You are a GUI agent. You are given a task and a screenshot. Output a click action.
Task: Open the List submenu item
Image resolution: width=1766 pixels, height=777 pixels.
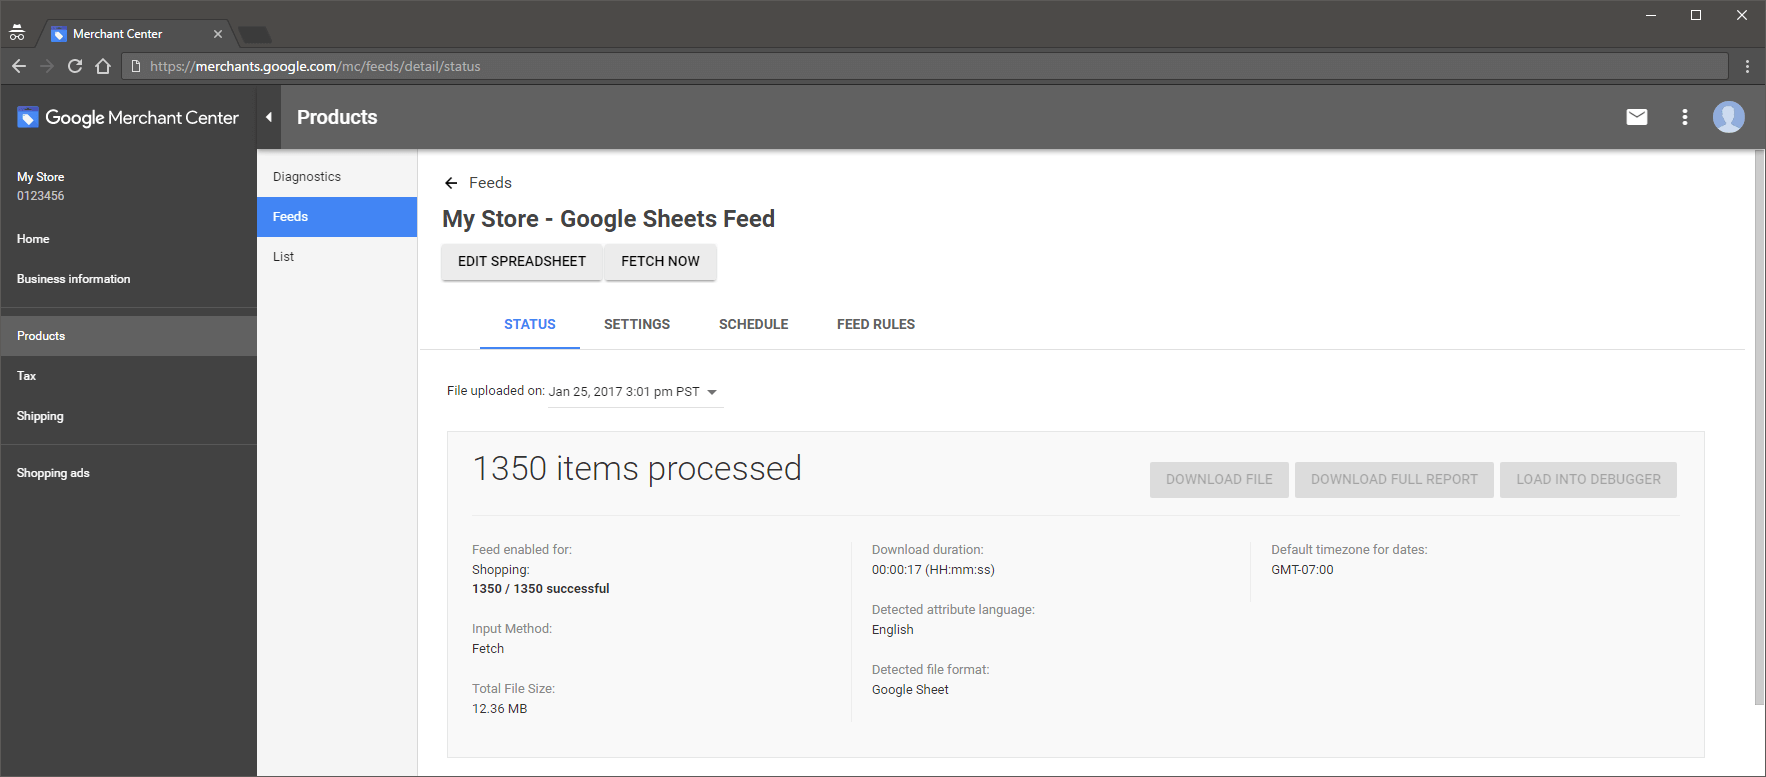coord(337,257)
